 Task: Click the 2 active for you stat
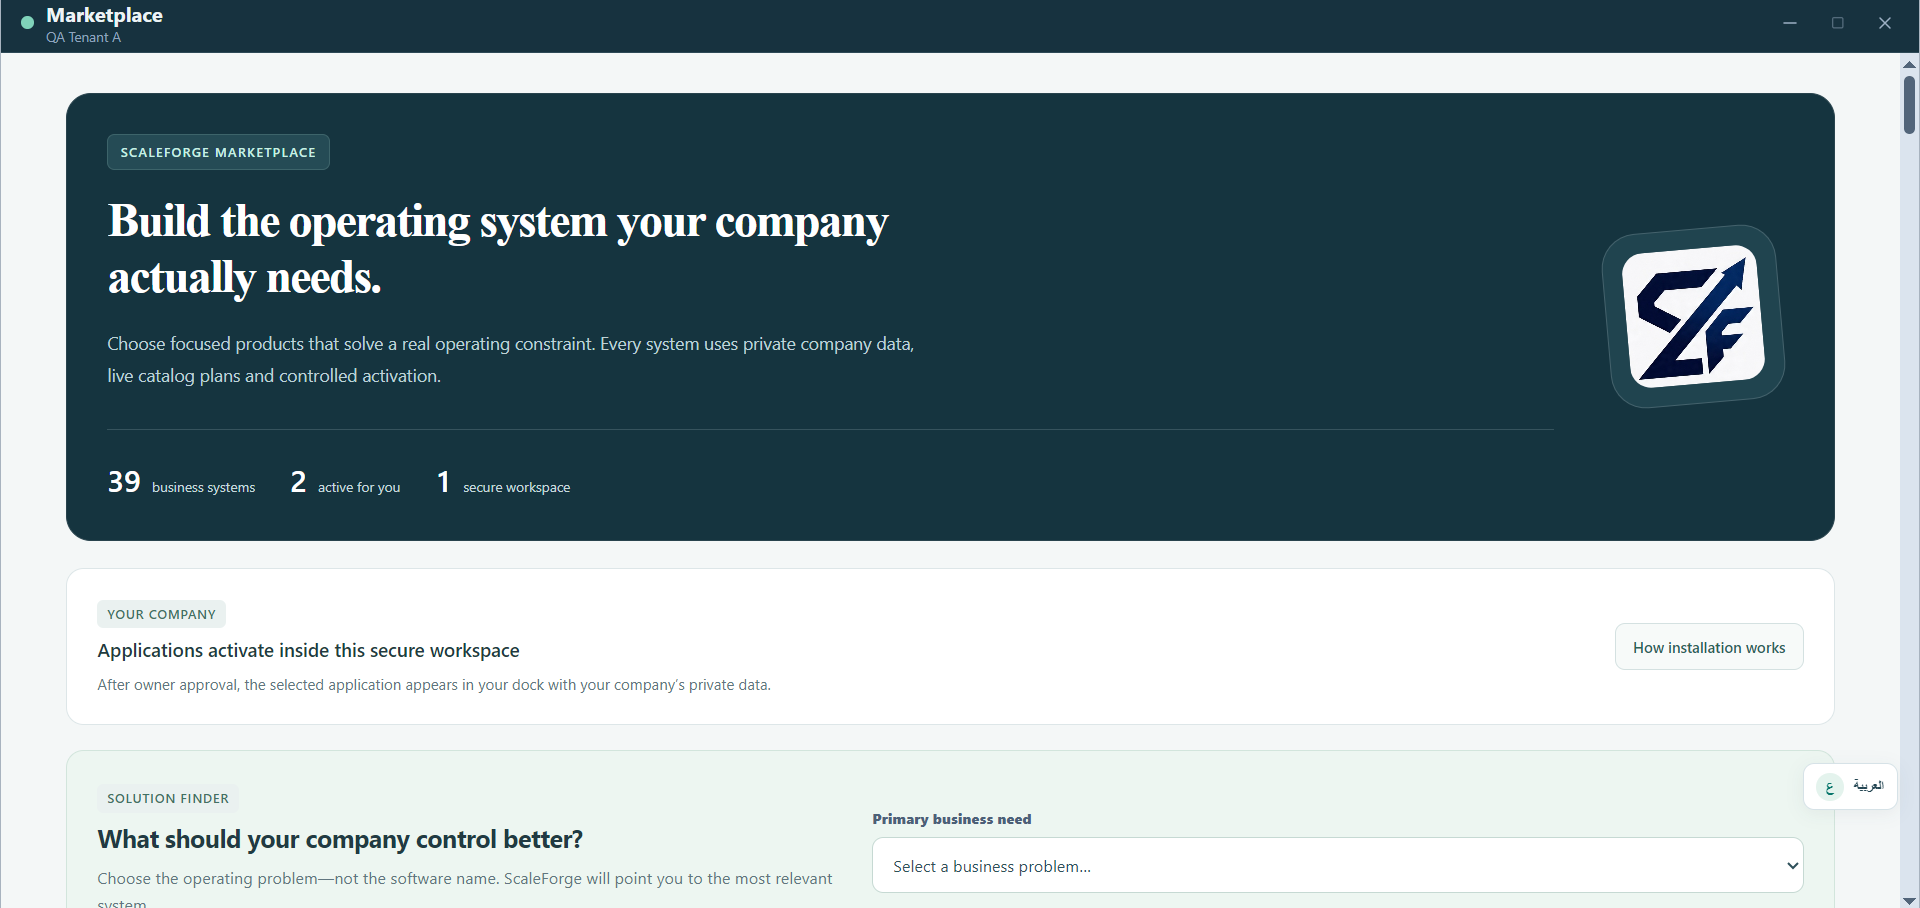[345, 482]
